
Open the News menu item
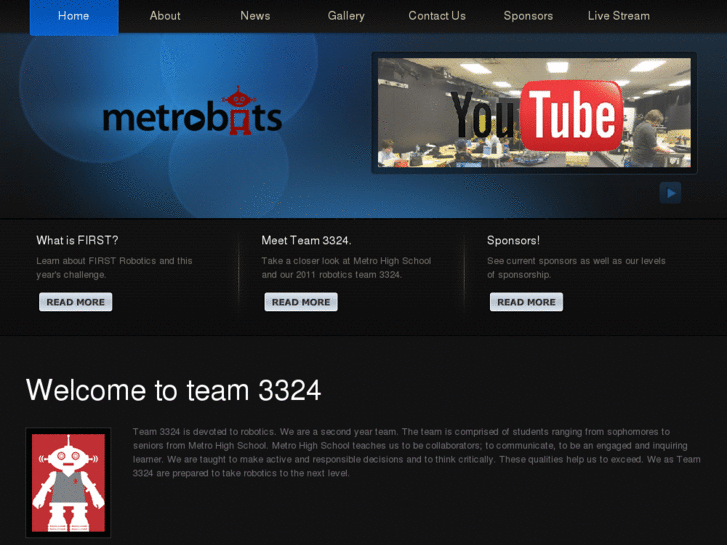pos(255,16)
